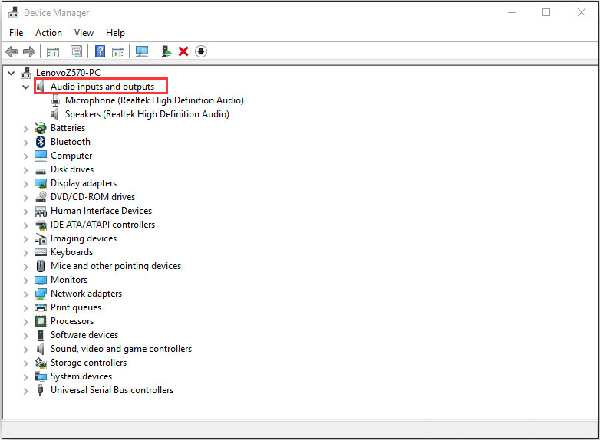Viewport: 600px width, 440px height.
Task: Click the Device Manager title bar icon
Action: 13,13
